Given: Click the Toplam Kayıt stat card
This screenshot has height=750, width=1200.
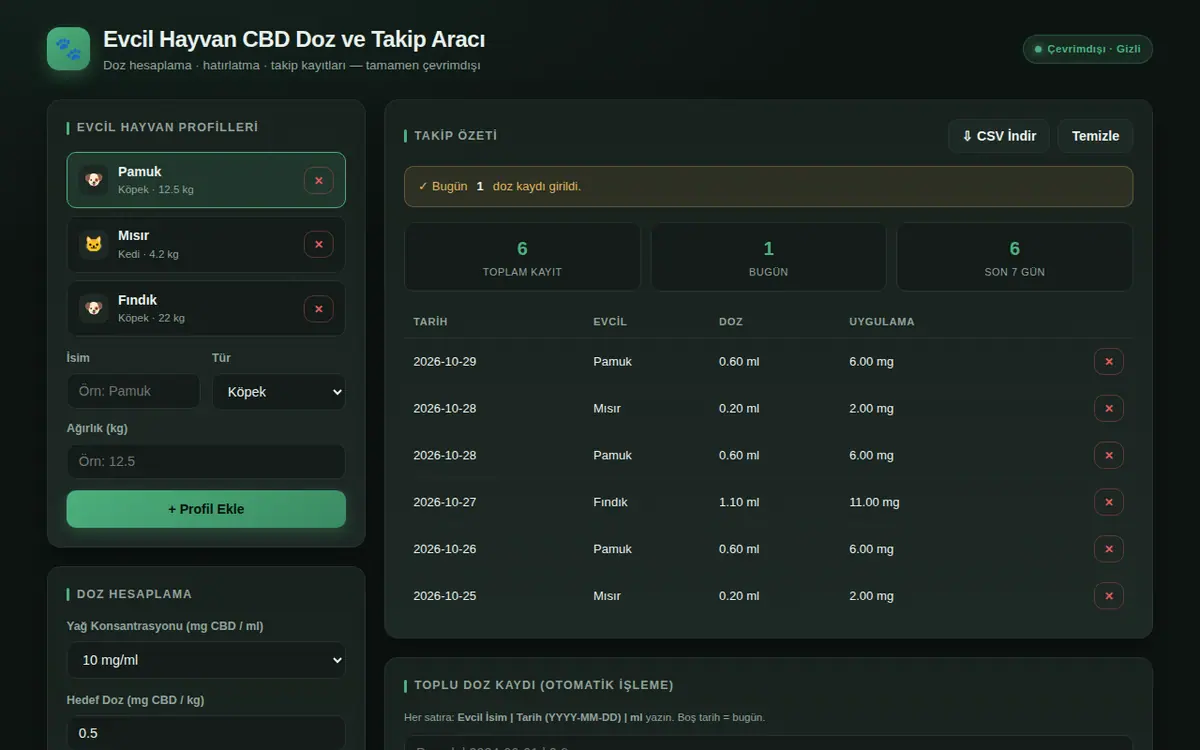Looking at the screenshot, I should (522, 257).
